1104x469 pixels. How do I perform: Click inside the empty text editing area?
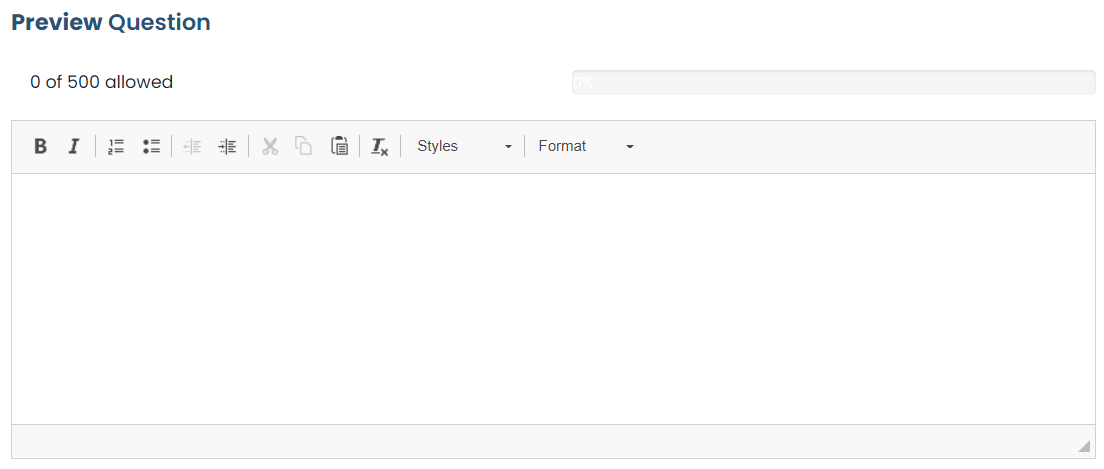pos(553,299)
